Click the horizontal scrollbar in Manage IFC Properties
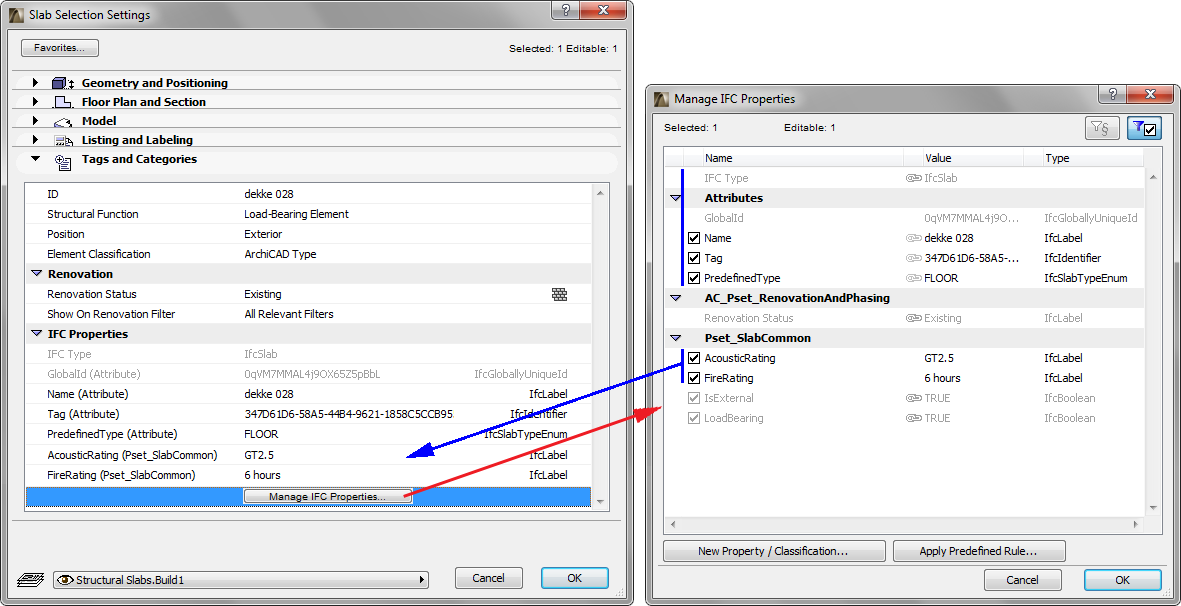The image size is (1181, 606). tap(904, 523)
